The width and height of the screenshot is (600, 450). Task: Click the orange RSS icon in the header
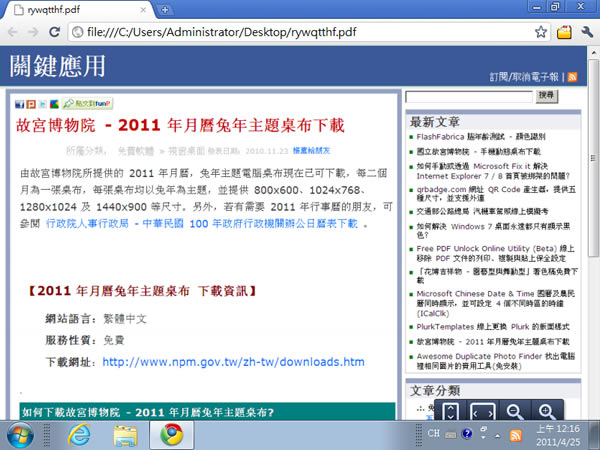click(x=572, y=77)
